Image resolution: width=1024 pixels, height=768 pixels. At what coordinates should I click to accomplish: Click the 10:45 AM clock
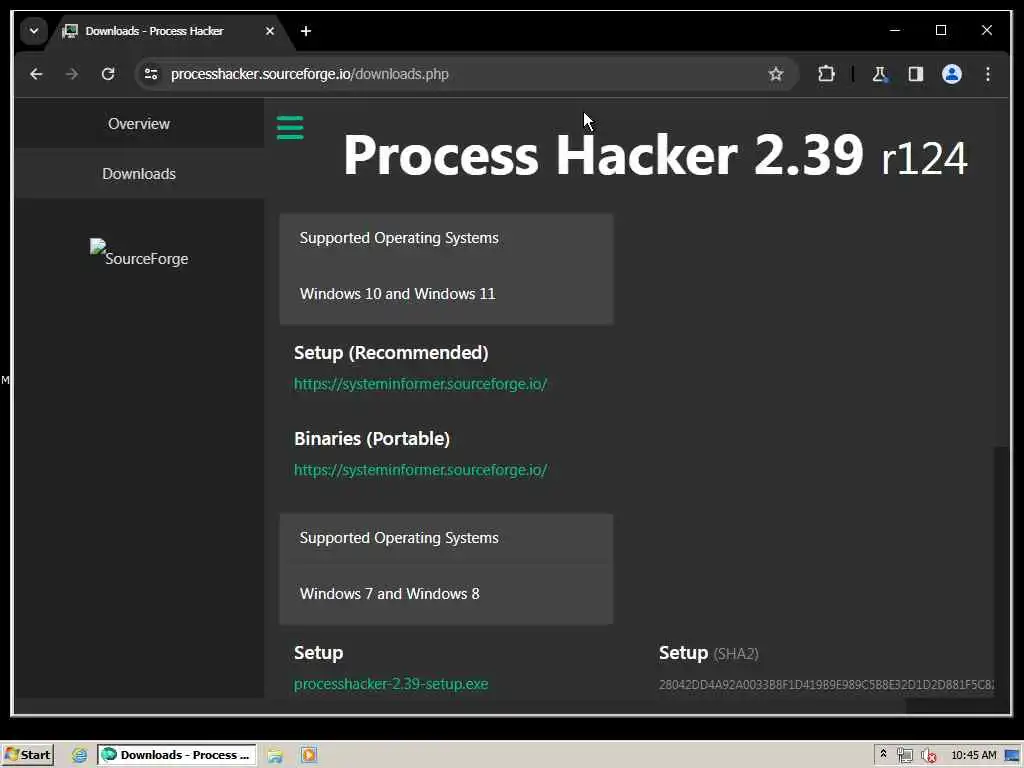[x=974, y=755]
